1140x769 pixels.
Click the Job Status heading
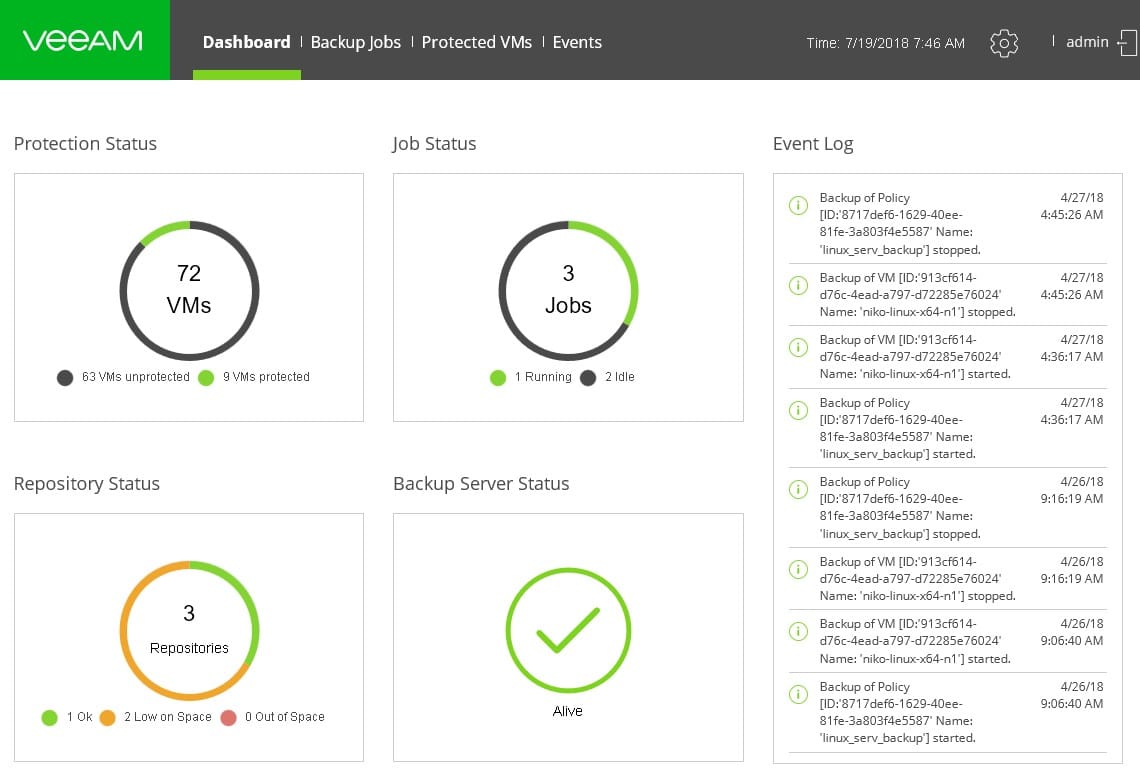point(434,143)
